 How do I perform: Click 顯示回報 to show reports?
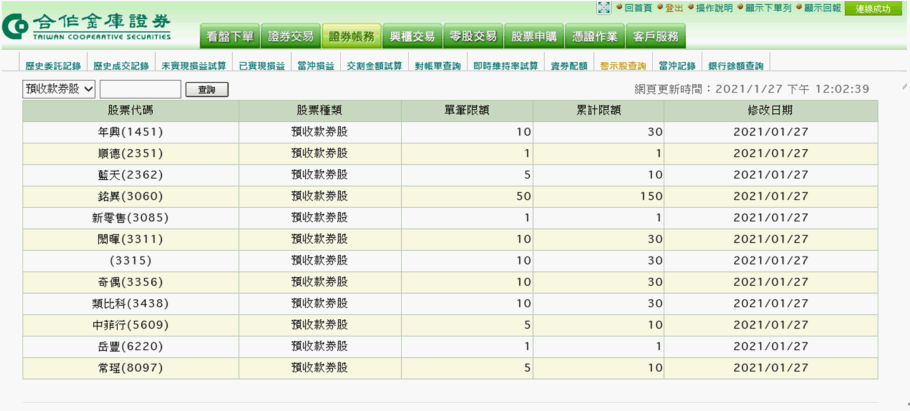(819, 8)
